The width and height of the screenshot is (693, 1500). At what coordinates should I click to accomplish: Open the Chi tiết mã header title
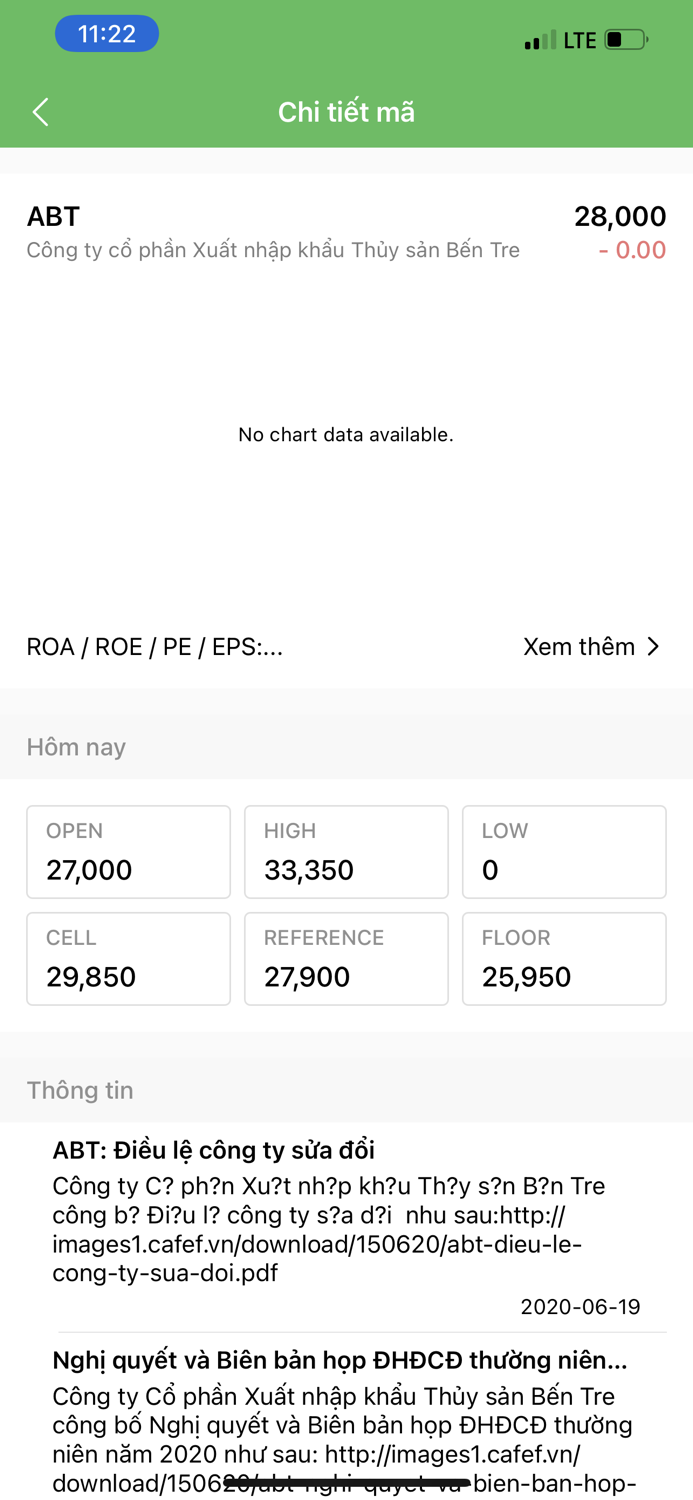coord(346,112)
